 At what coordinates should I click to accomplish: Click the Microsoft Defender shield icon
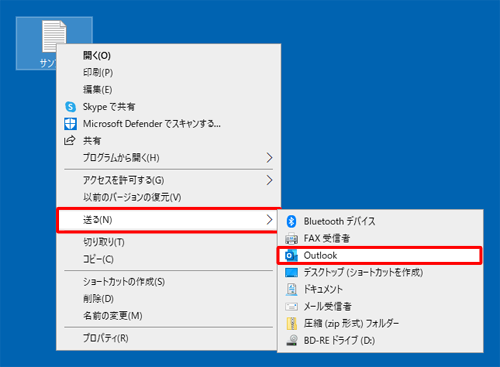pyautogui.click(x=70, y=124)
